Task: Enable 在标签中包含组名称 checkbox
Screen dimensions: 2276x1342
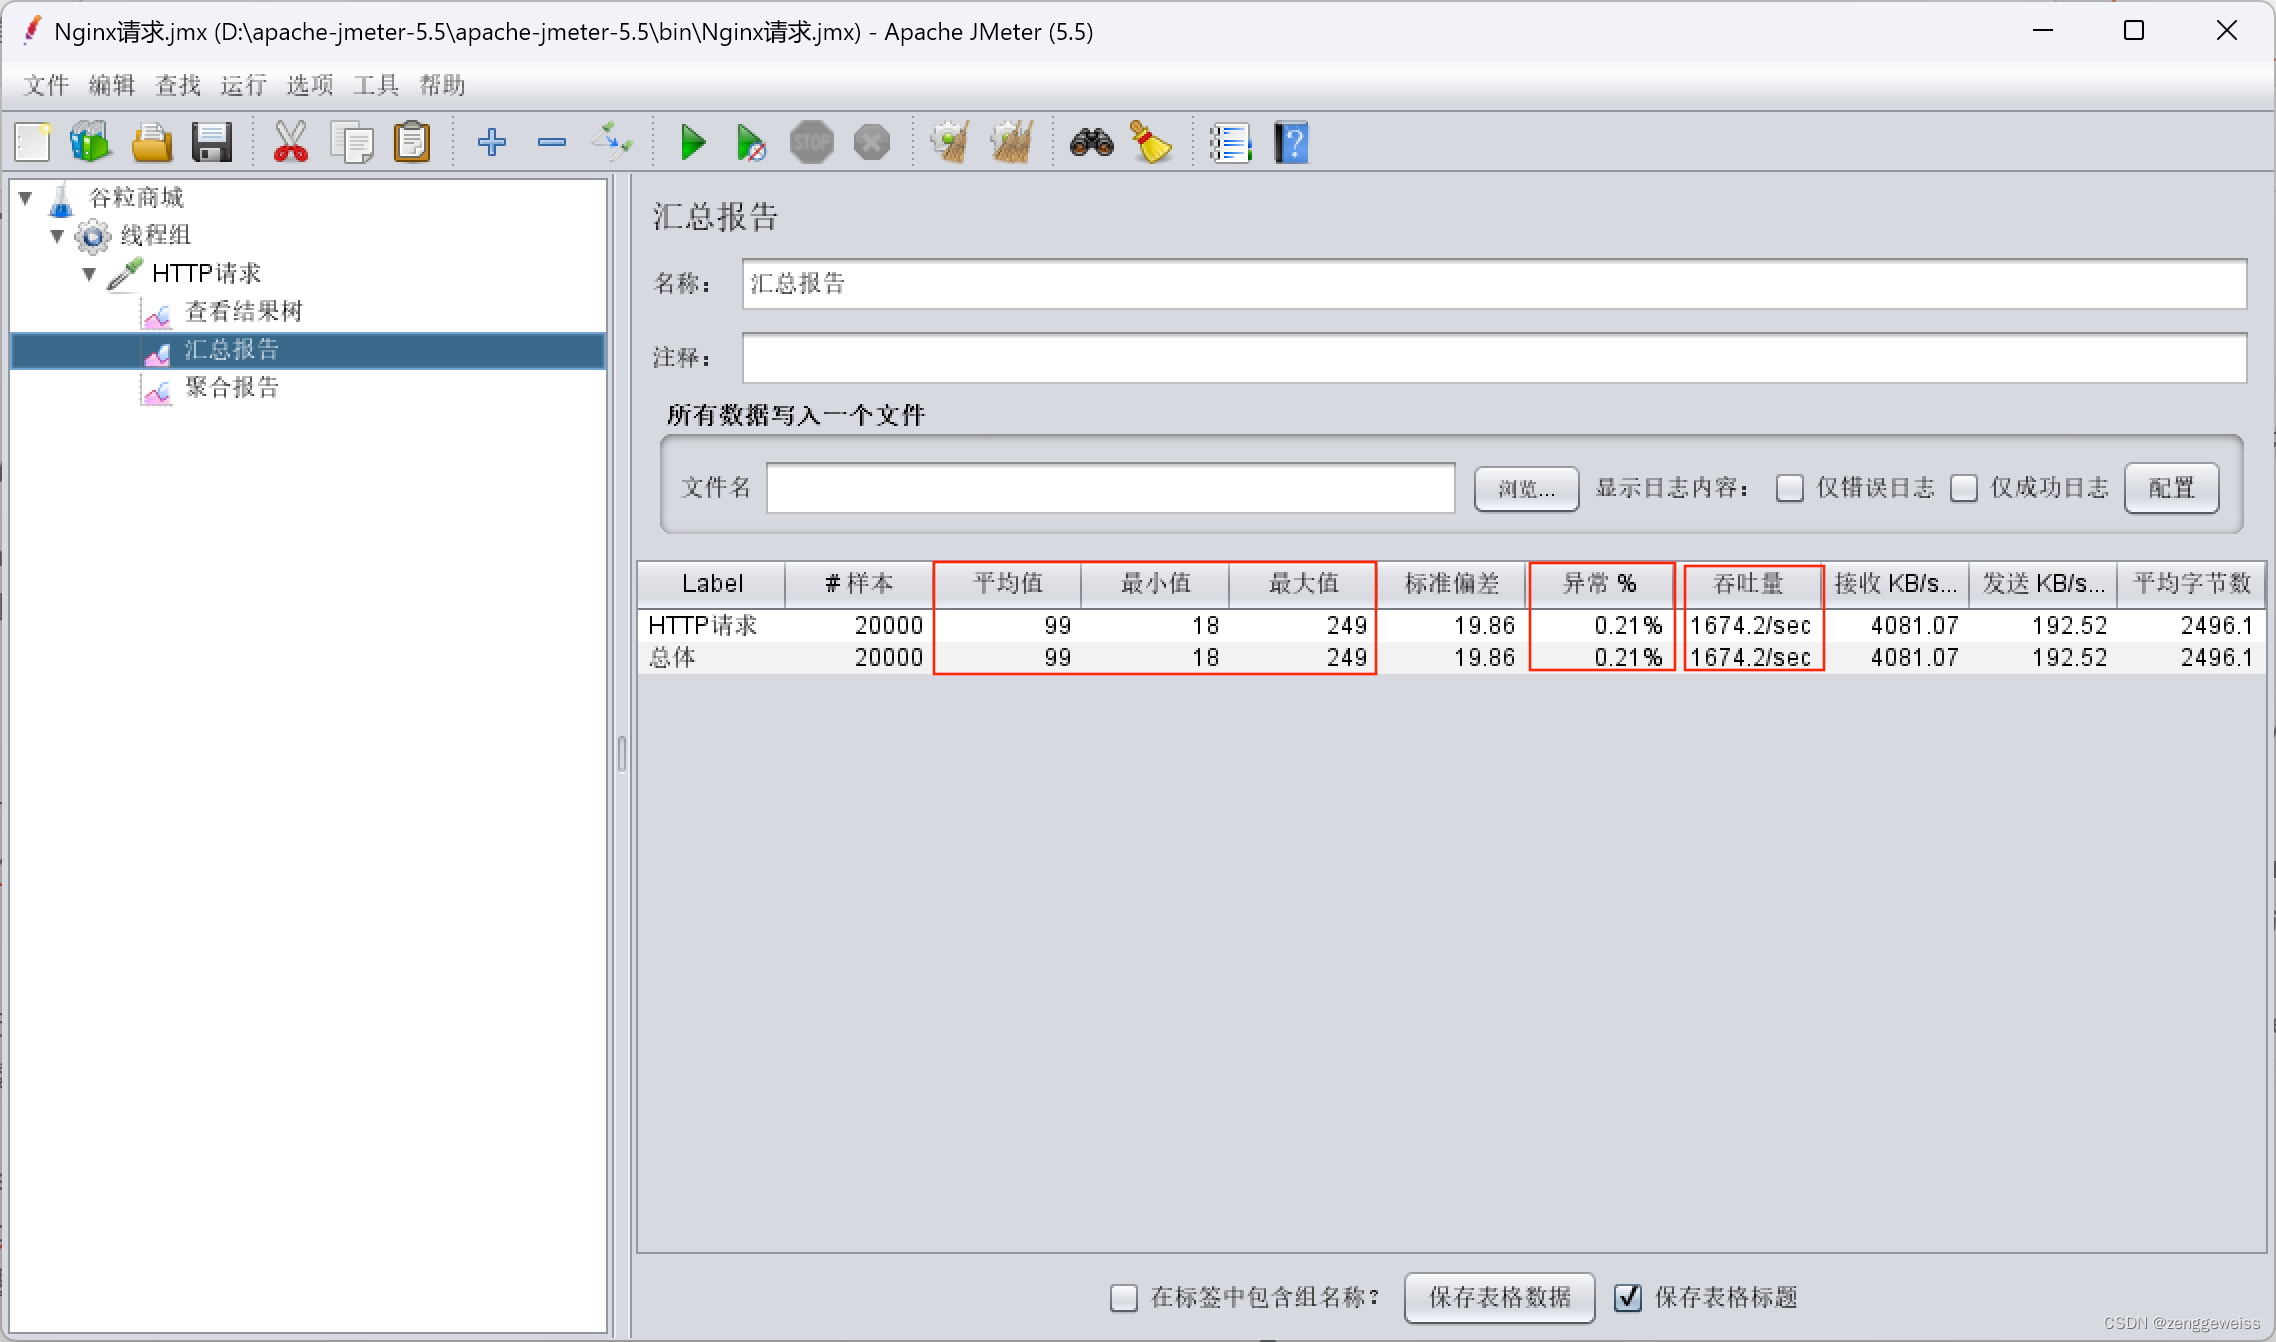Action: pos(1124,1298)
